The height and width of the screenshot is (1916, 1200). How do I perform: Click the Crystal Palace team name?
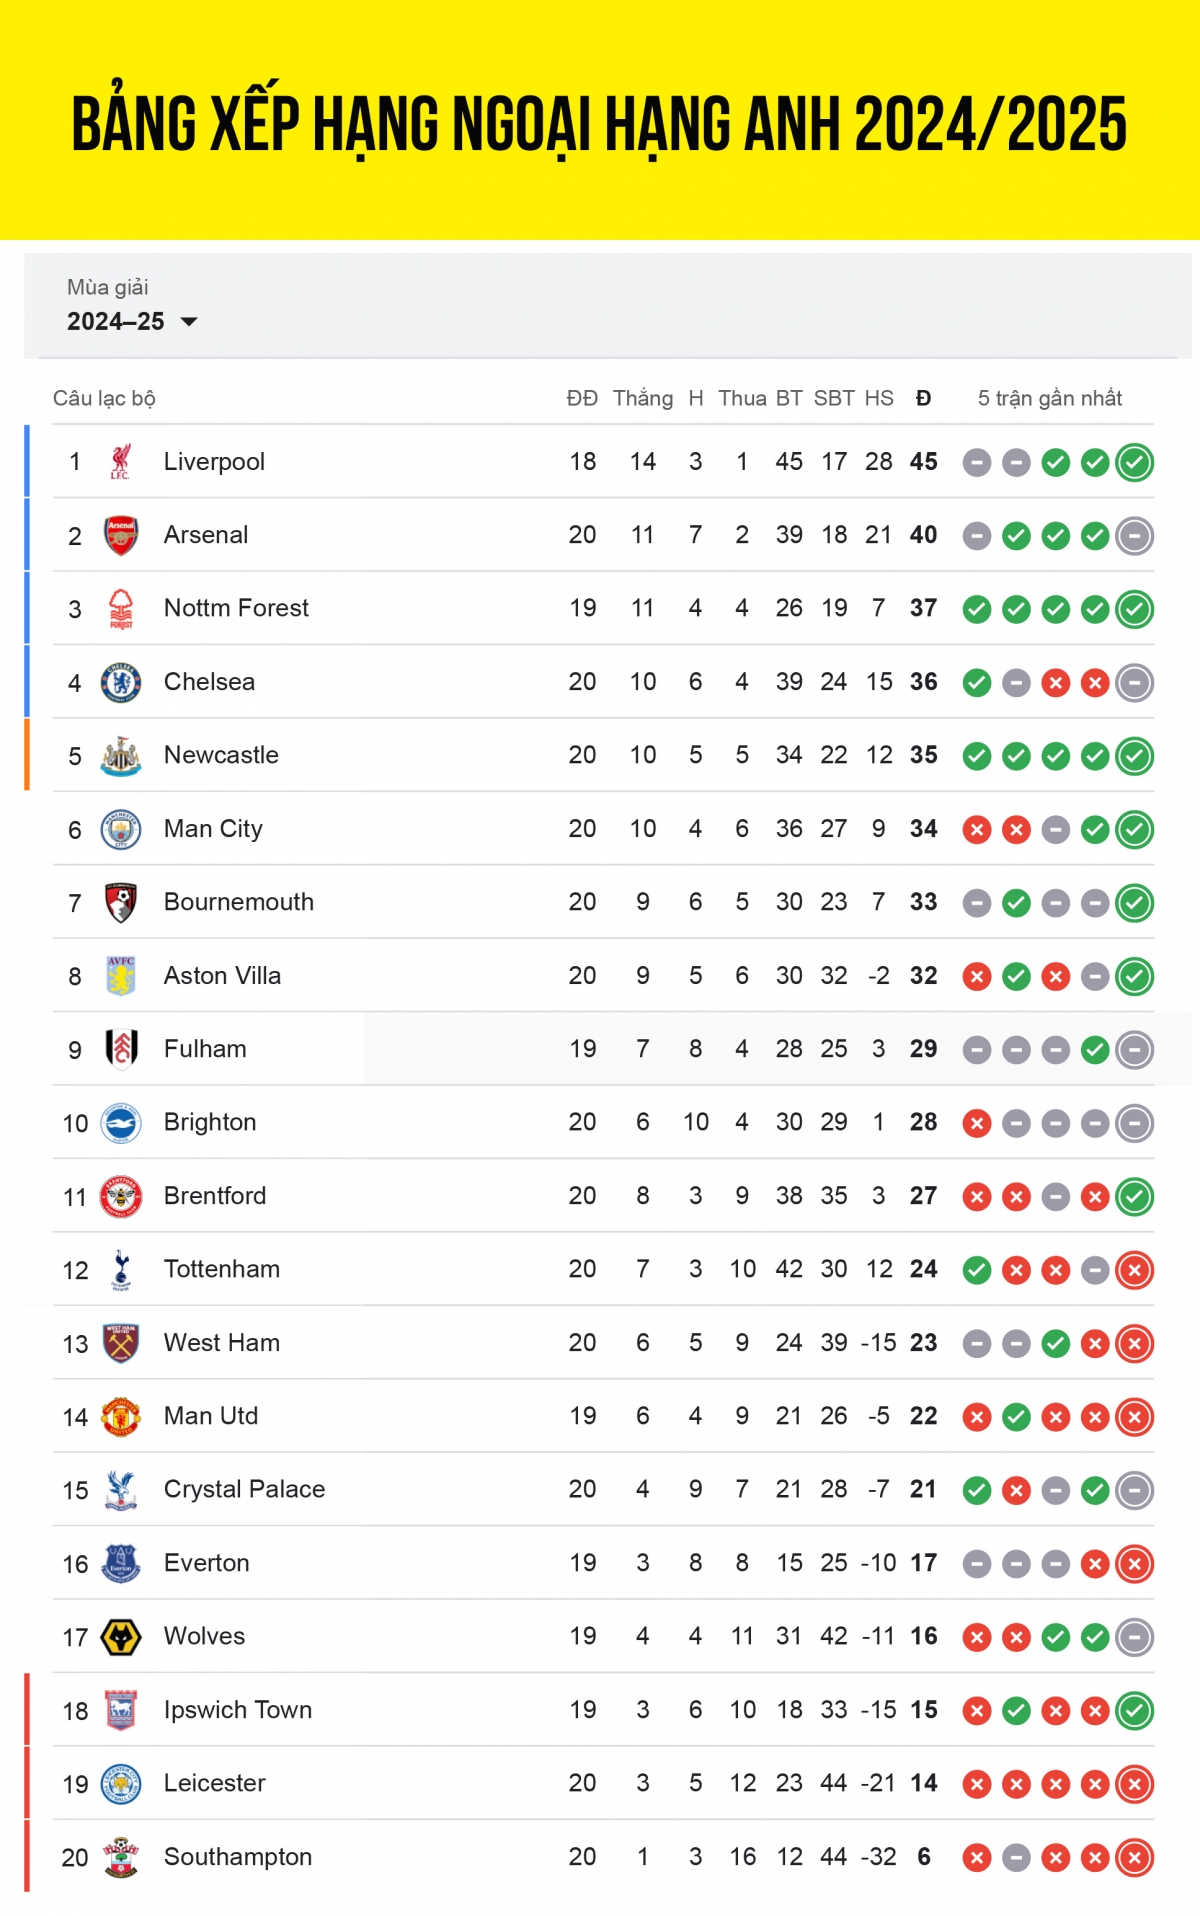point(244,1489)
